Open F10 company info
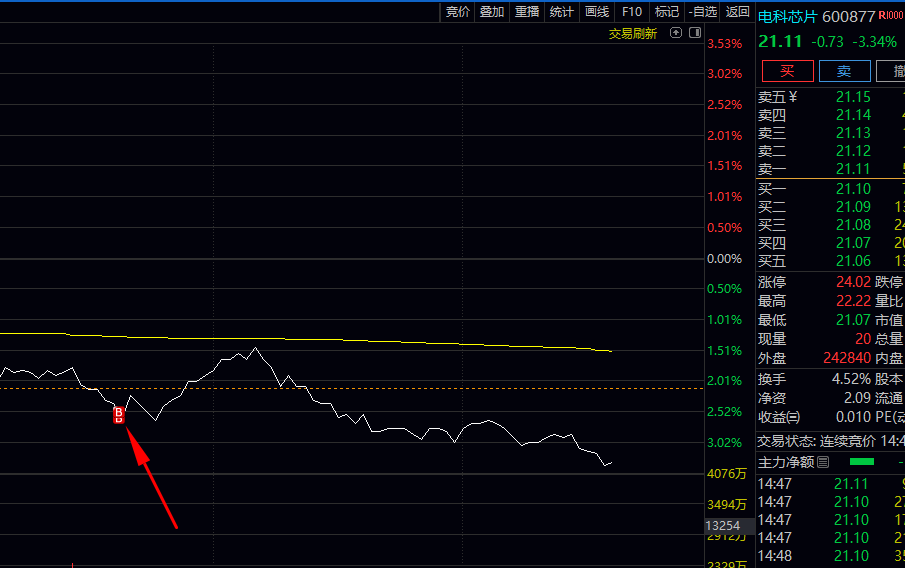The height and width of the screenshot is (568, 905). [x=632, y=12]
